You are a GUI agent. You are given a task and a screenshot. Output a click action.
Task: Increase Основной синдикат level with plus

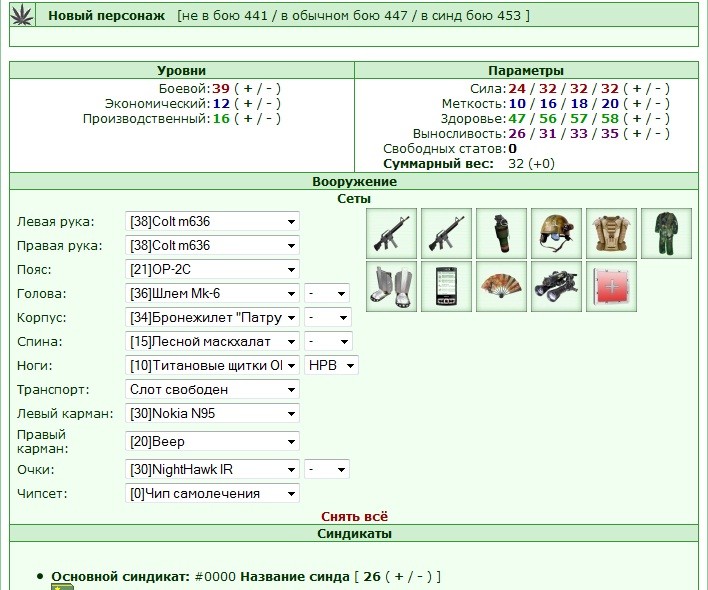coord(399,576)
